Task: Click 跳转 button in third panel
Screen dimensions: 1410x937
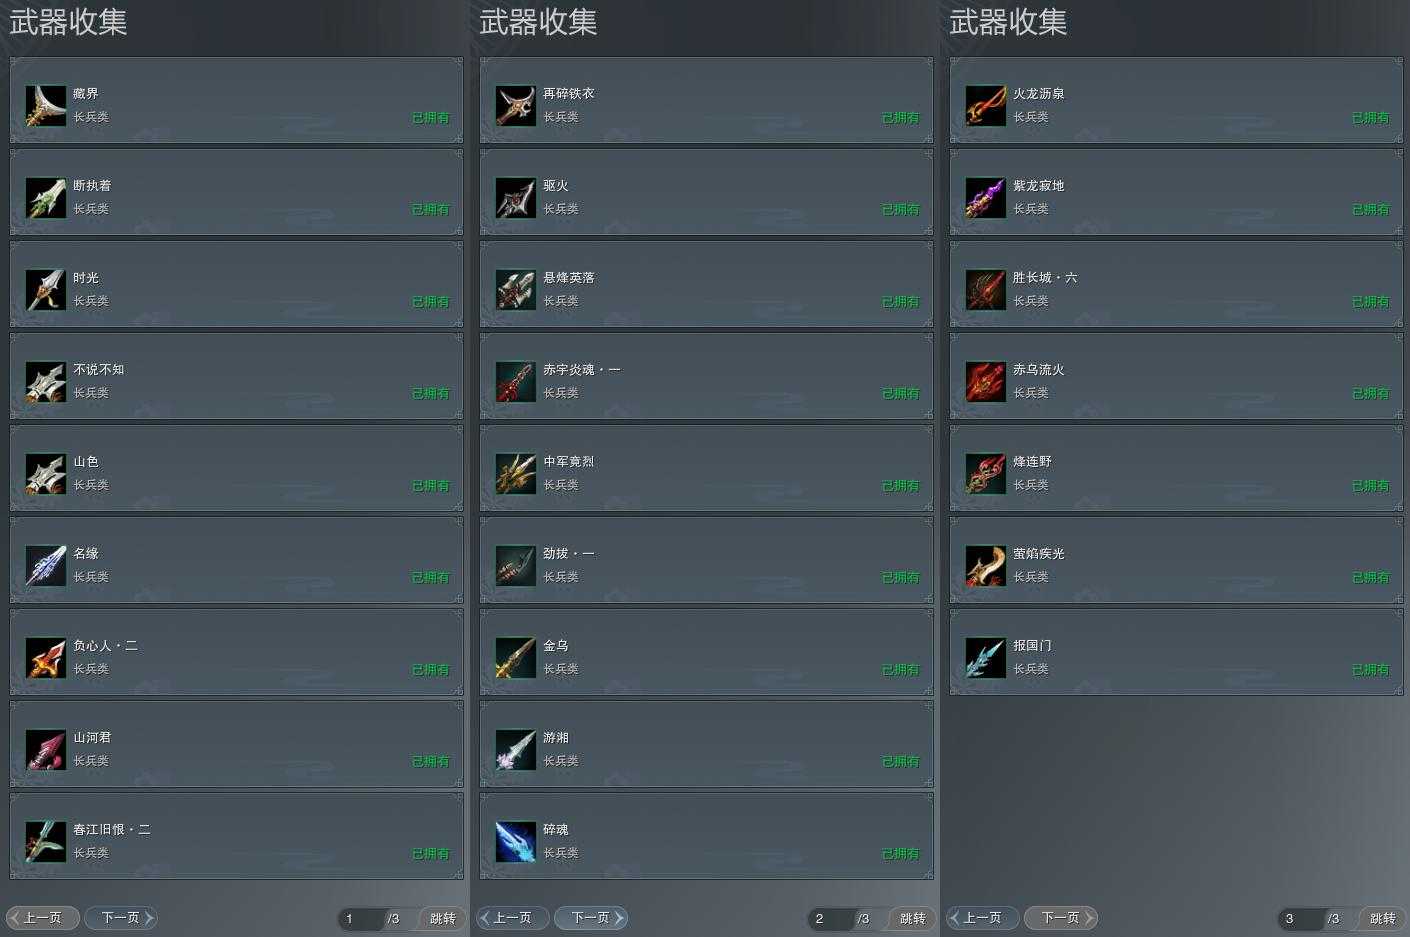Action: 1382,918
